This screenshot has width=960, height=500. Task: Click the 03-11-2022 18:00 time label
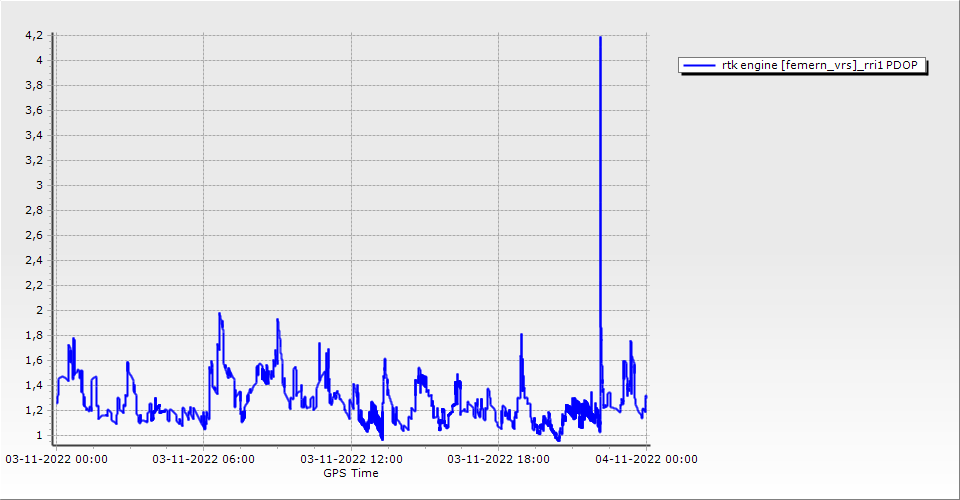click(x=498, y=460)
